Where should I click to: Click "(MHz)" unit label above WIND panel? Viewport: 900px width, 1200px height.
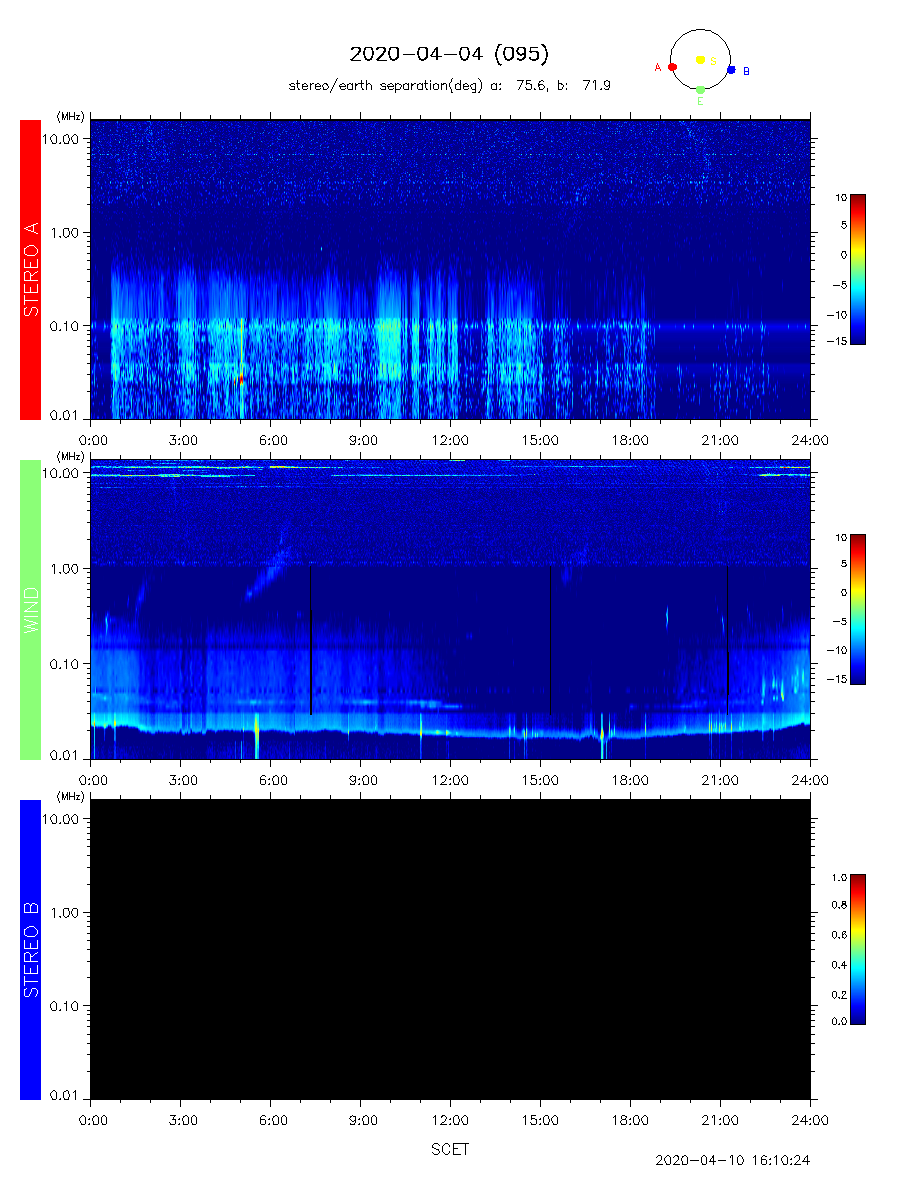point(71,456)
